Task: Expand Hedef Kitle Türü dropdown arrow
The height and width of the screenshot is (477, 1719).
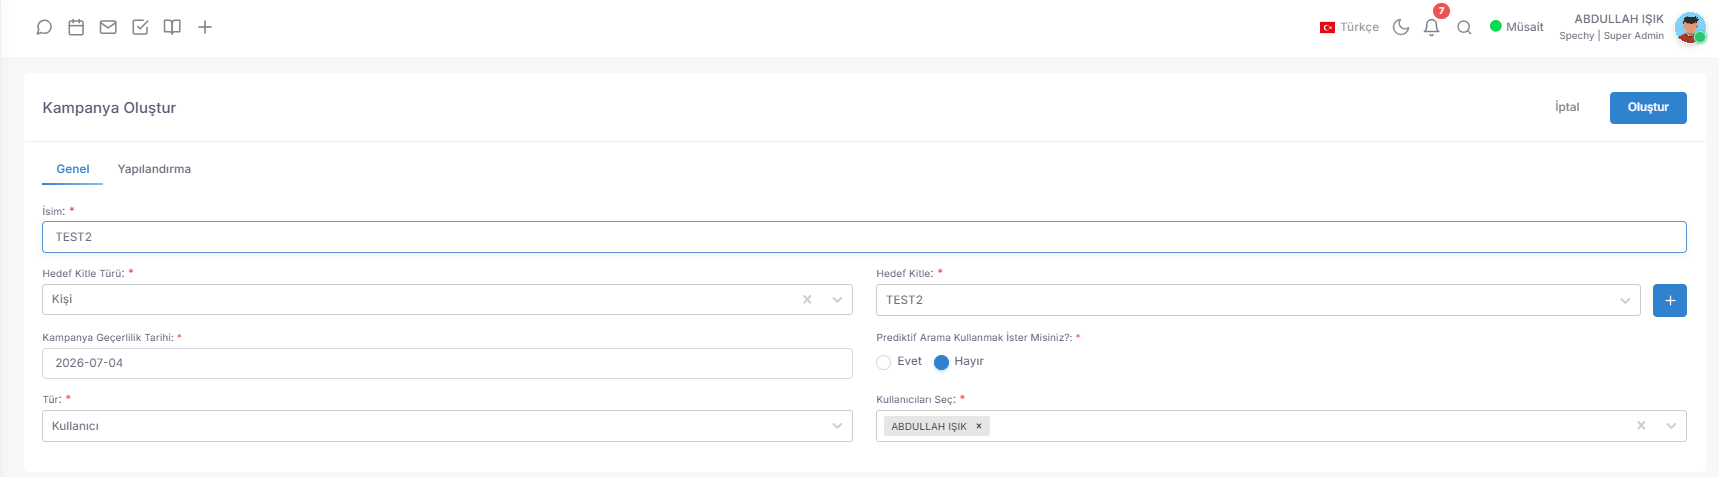Action: click(x=837, y=299)
